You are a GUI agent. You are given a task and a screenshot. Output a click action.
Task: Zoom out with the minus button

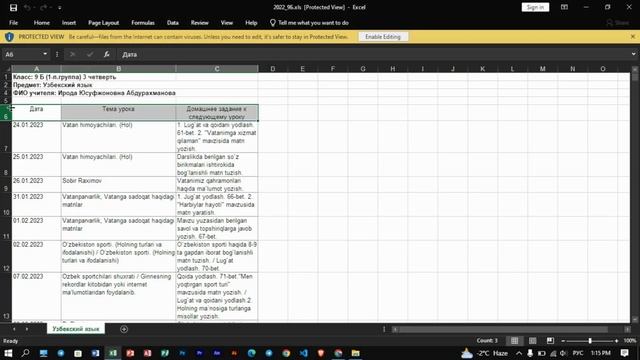coord(563,341)
